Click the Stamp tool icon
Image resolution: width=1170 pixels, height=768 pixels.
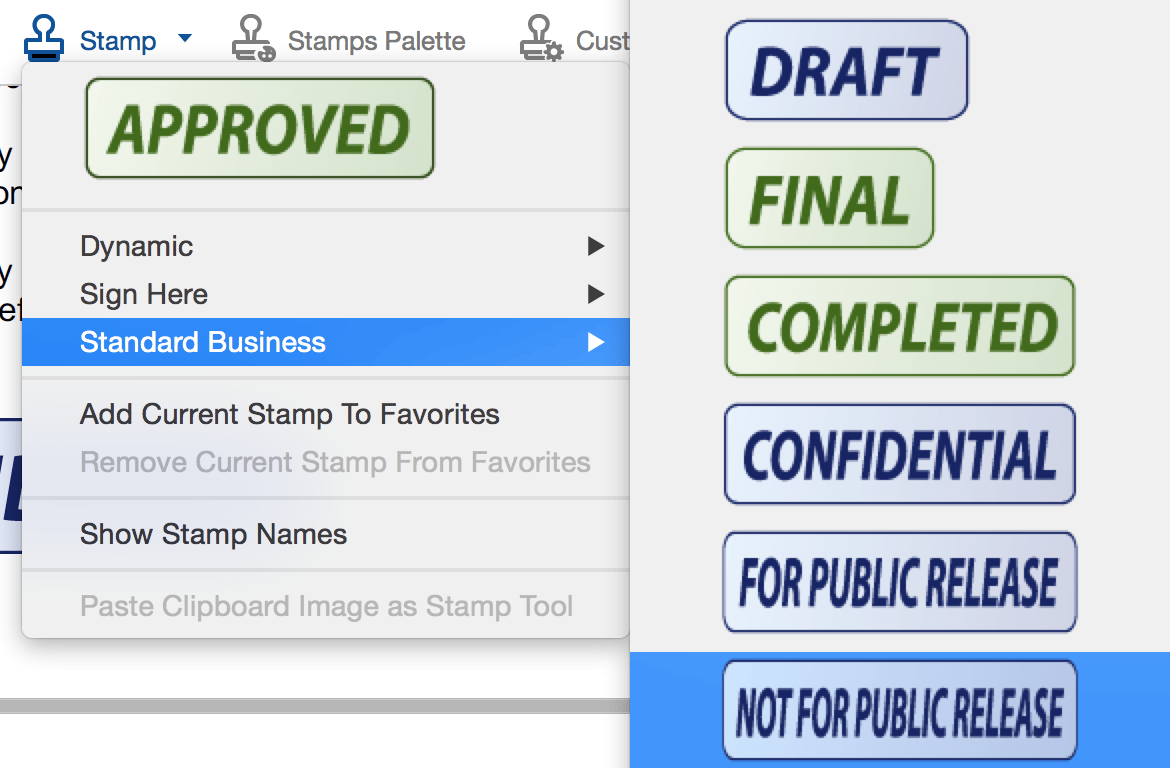[45, 40]
